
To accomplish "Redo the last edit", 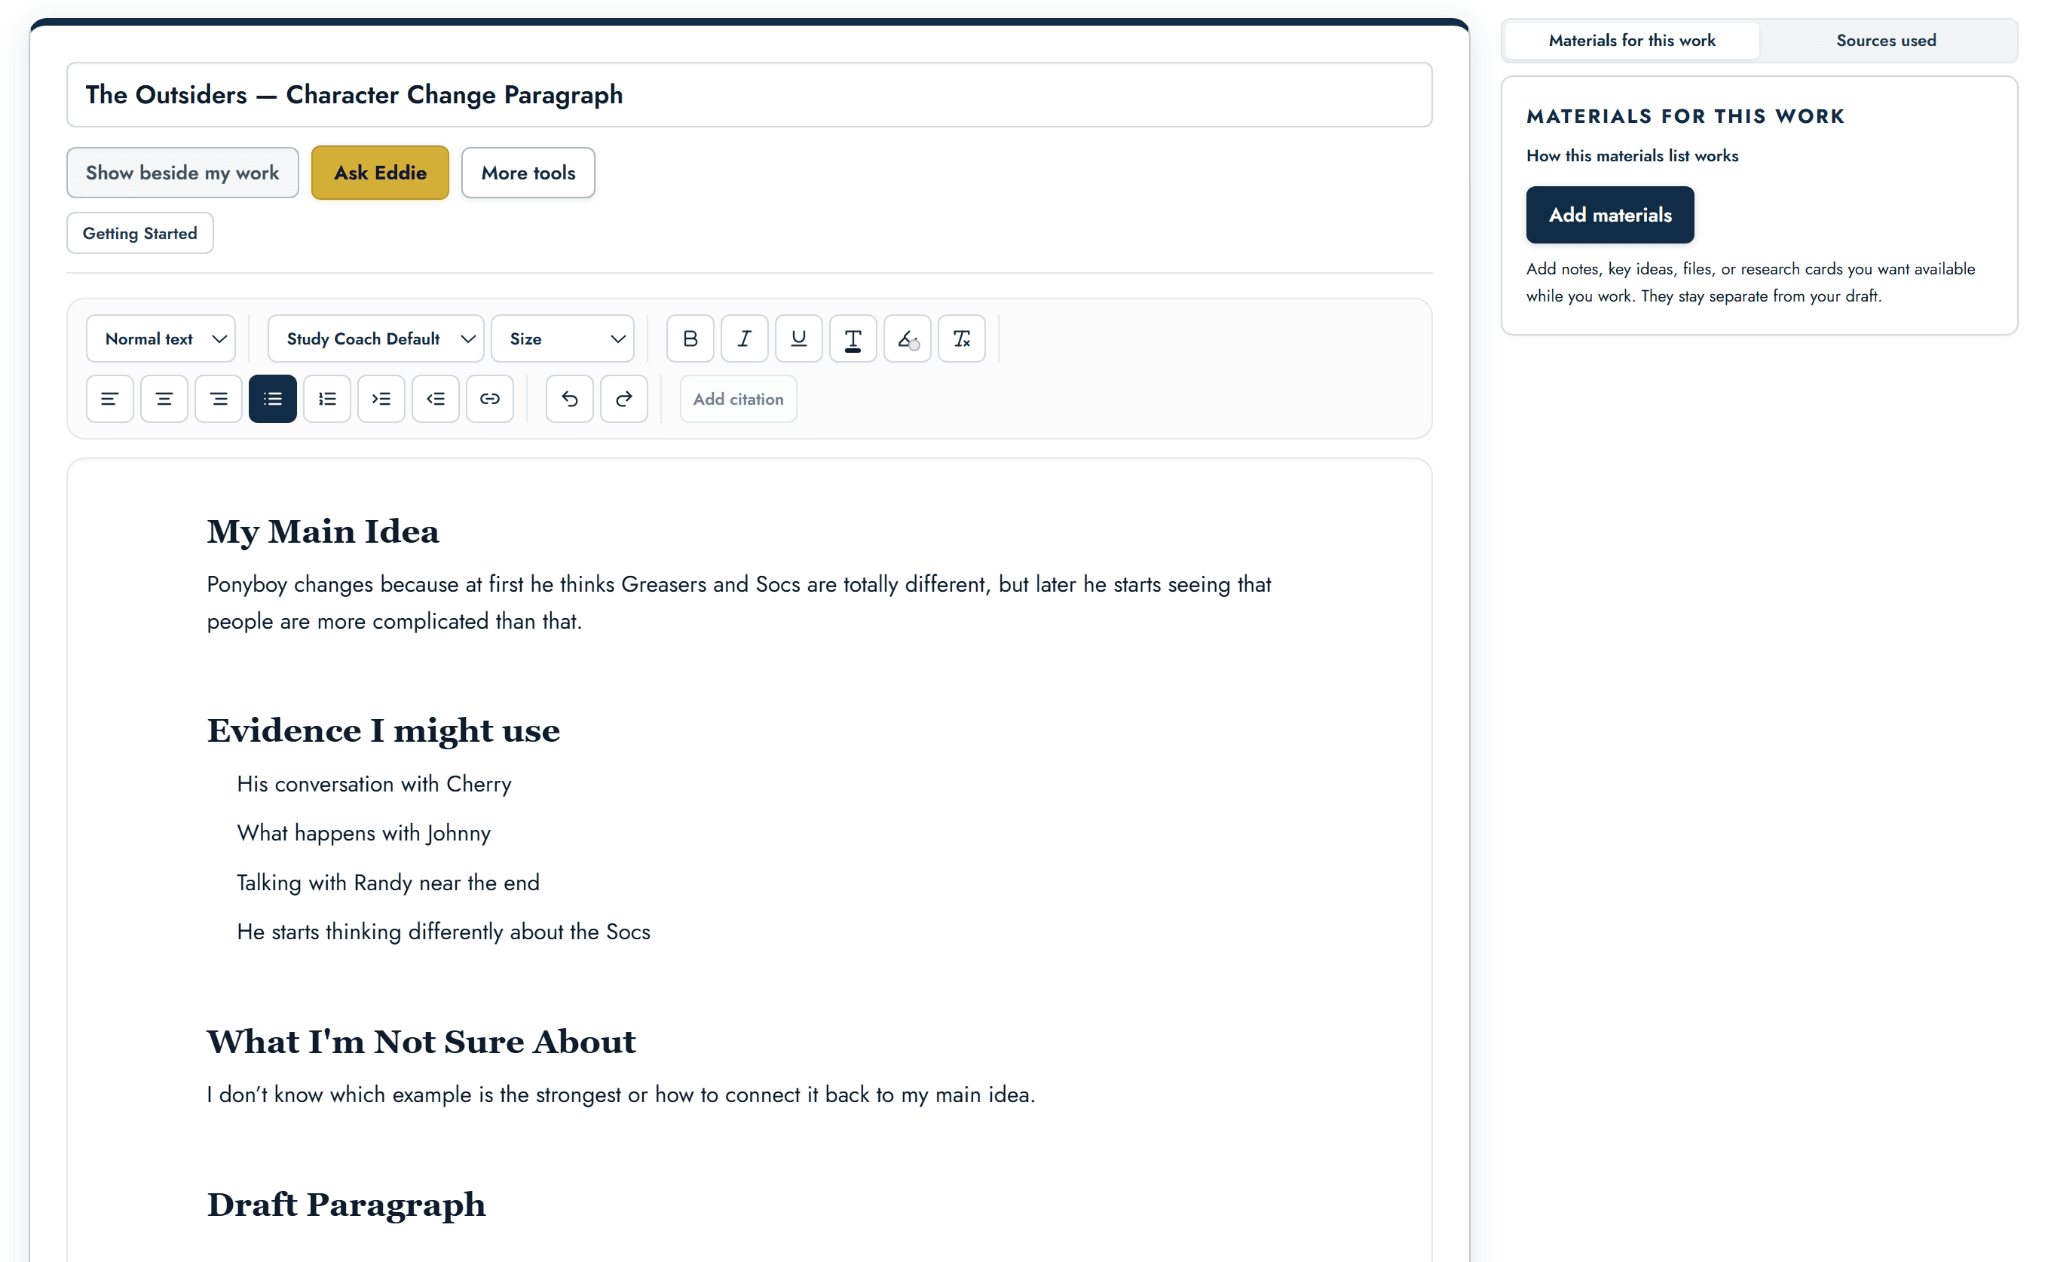I will coord(624,399).
